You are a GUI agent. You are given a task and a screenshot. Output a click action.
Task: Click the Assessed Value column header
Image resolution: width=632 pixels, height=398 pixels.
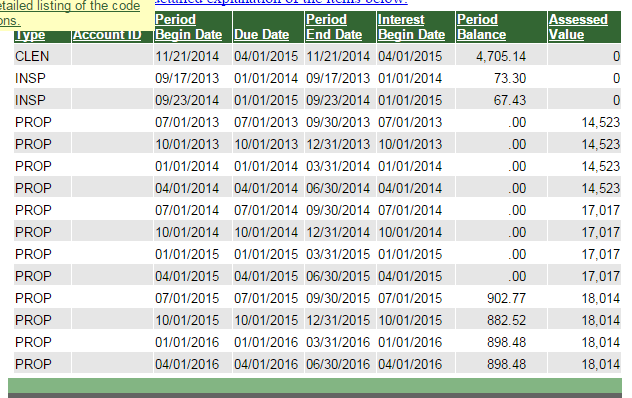pyautogui.click(x=578, y=27)
